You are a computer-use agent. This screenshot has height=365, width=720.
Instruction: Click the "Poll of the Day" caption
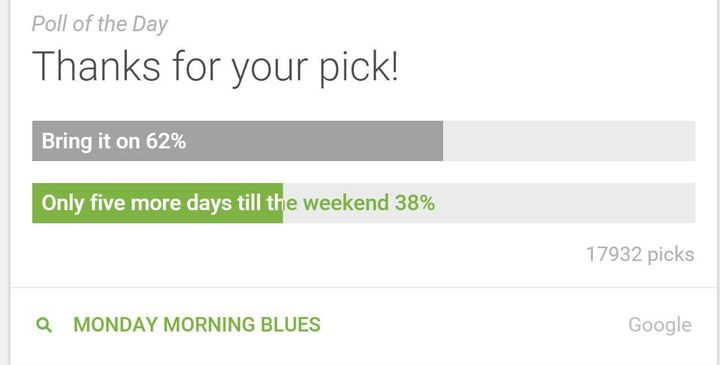pos(100,24)
